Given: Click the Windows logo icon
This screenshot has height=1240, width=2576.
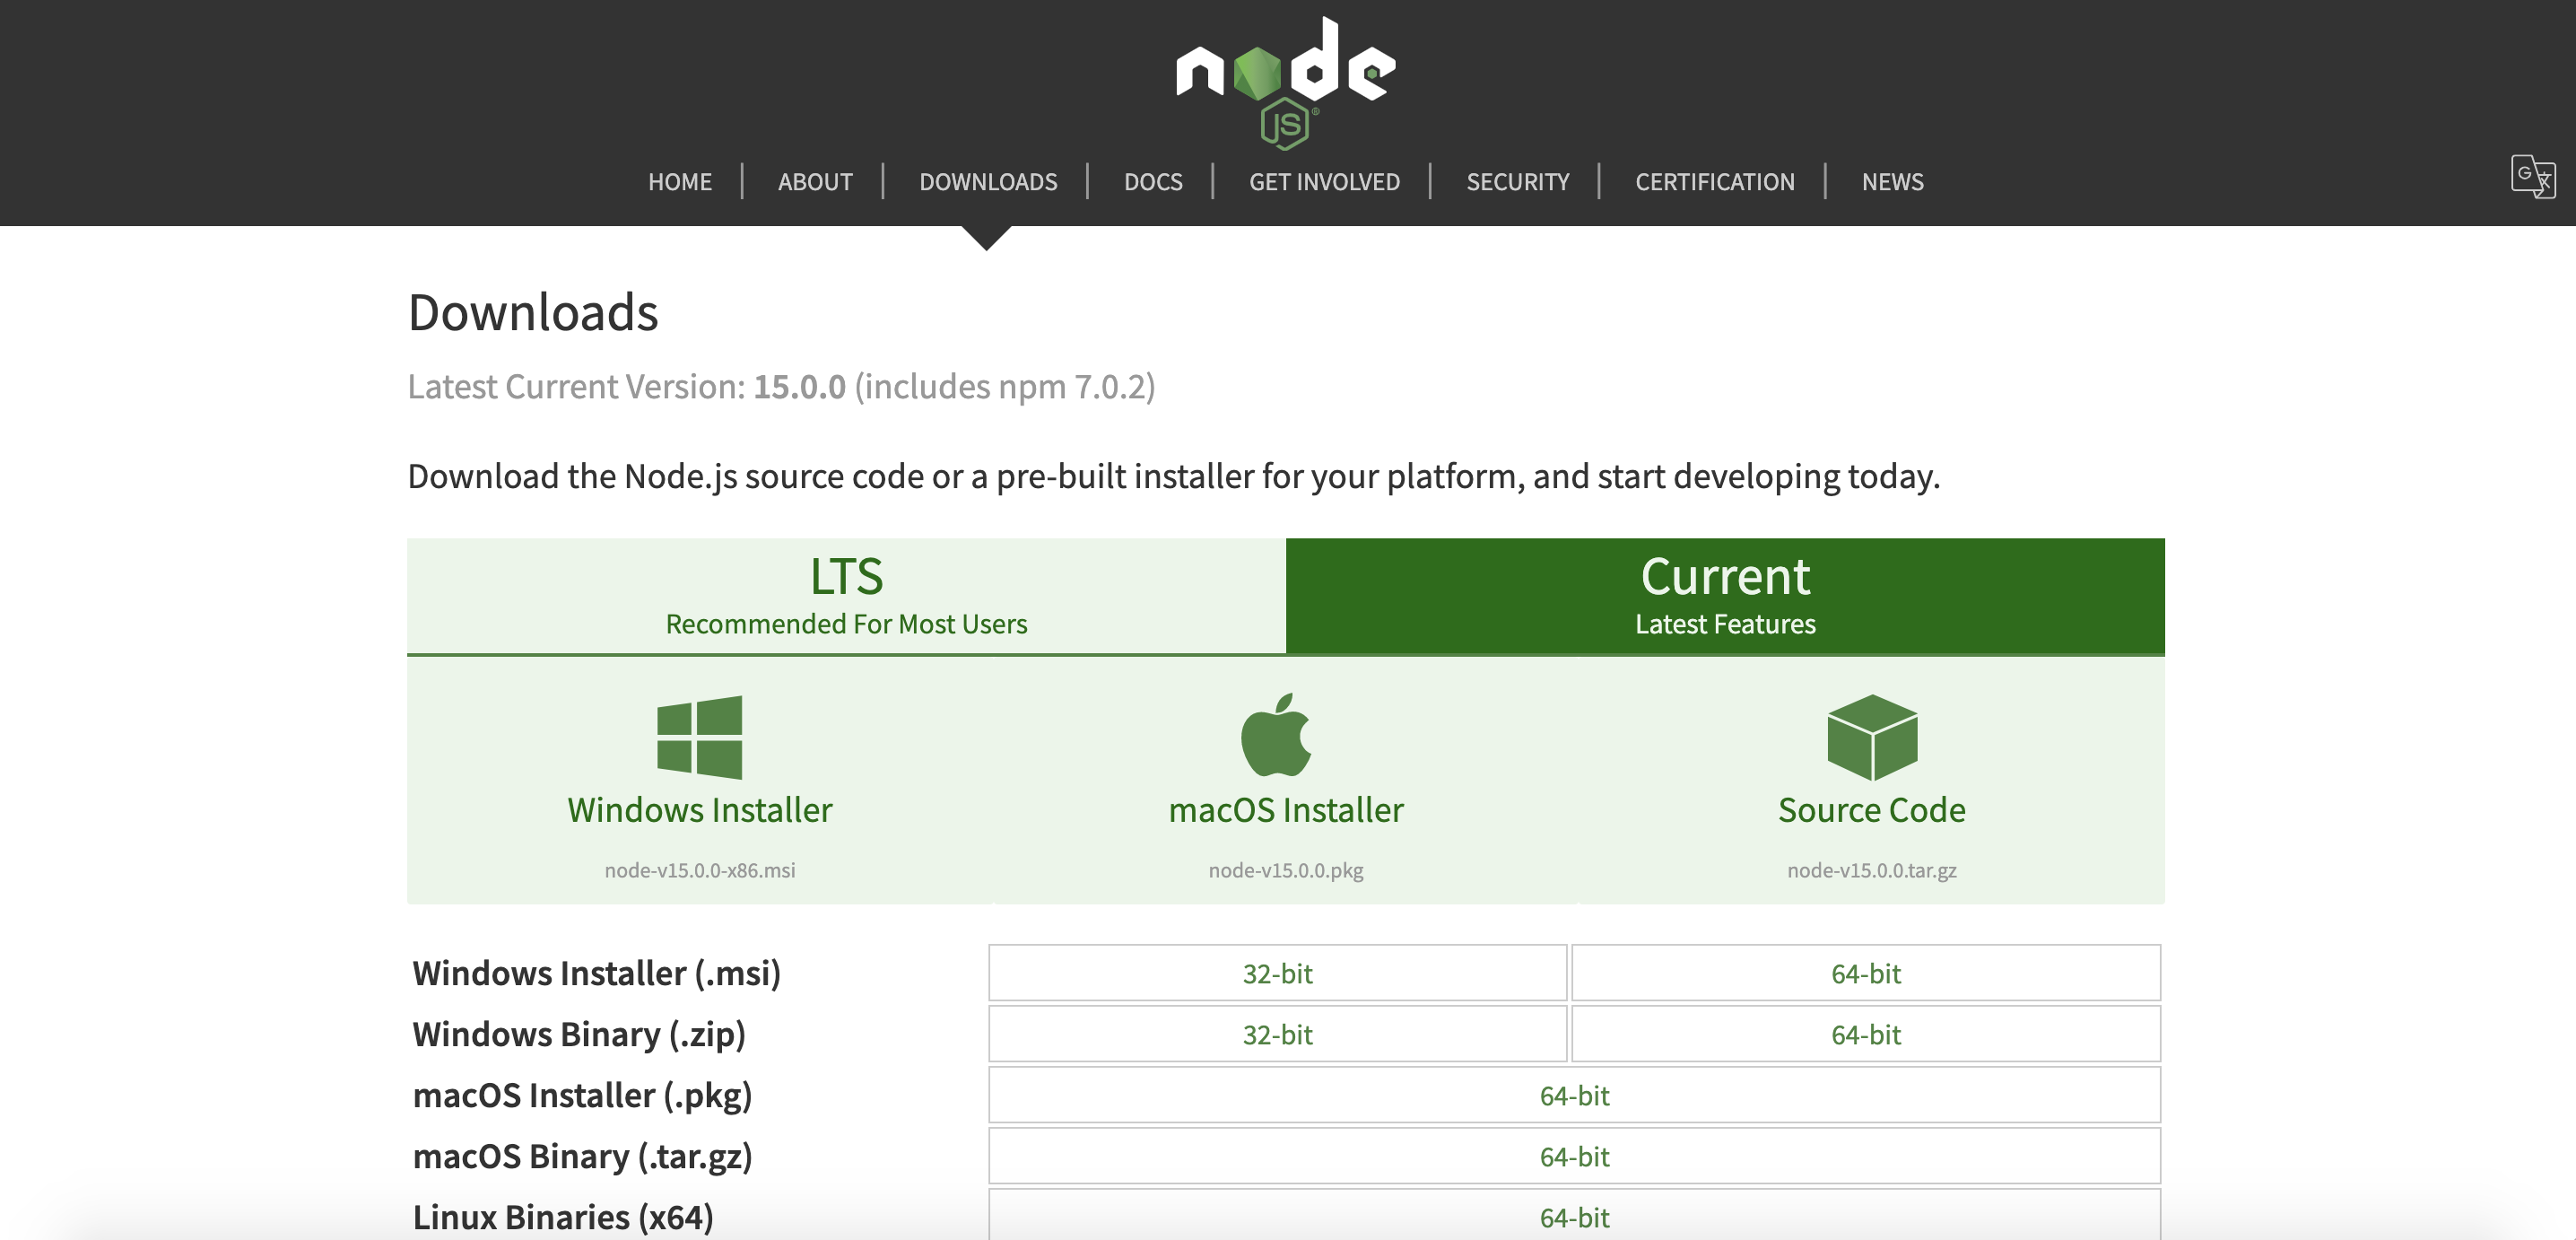Looking at the screenshot, I should pyautogui.click(x=699, y=736).
